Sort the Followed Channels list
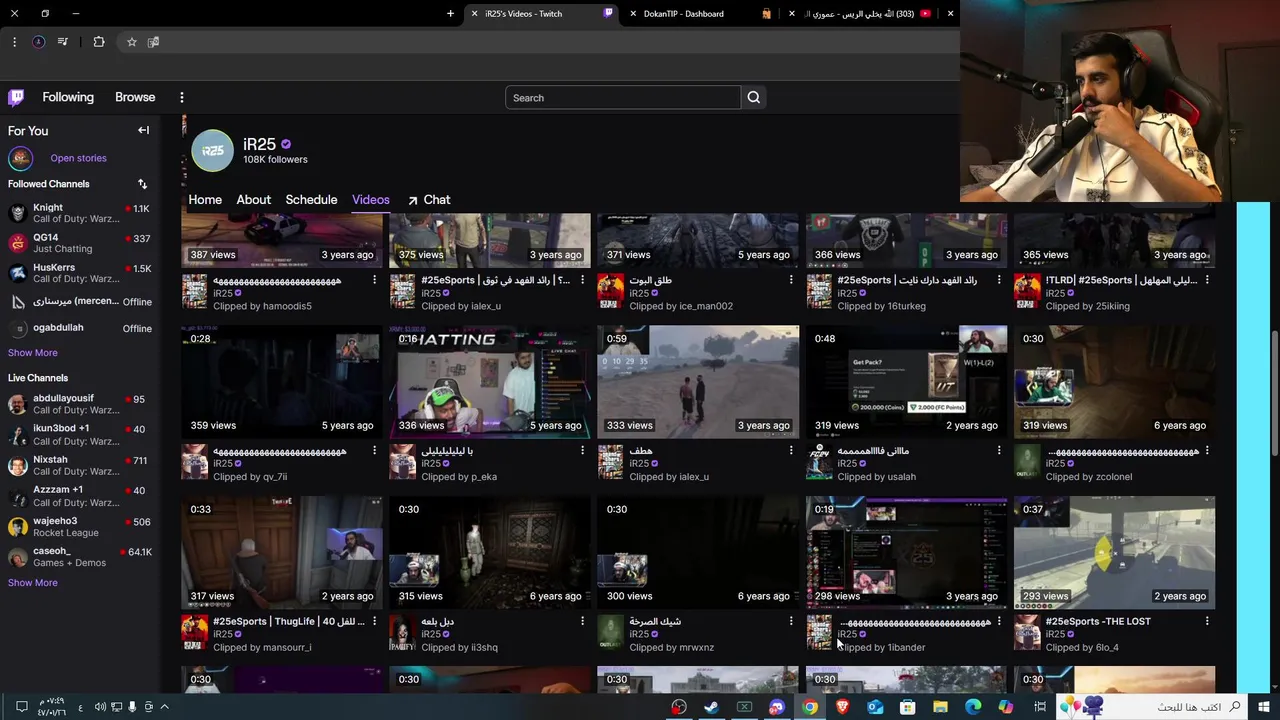The image size is (1280, 720). coord(142,184)
